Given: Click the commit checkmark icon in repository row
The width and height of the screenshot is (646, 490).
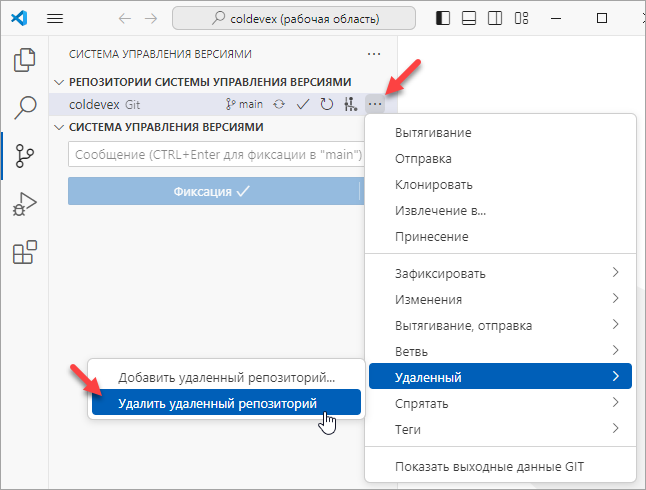Looking at the screenshot, I should [x=303, y=103].
